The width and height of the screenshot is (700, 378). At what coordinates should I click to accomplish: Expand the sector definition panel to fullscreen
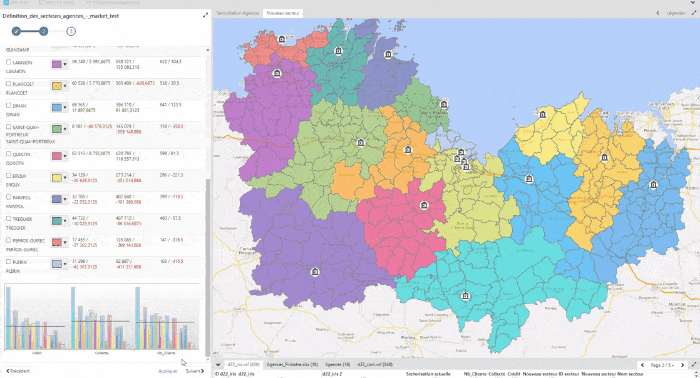[x=205, y=15]
